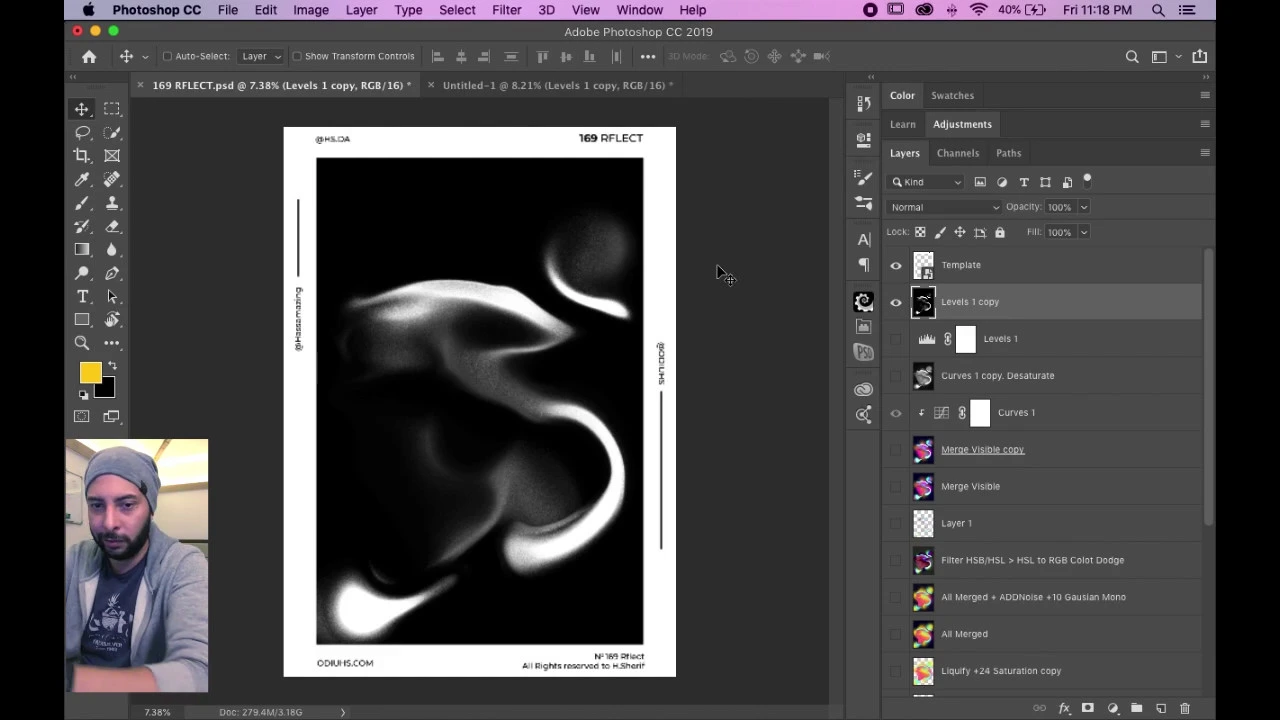Select the Frame tool

112,155
